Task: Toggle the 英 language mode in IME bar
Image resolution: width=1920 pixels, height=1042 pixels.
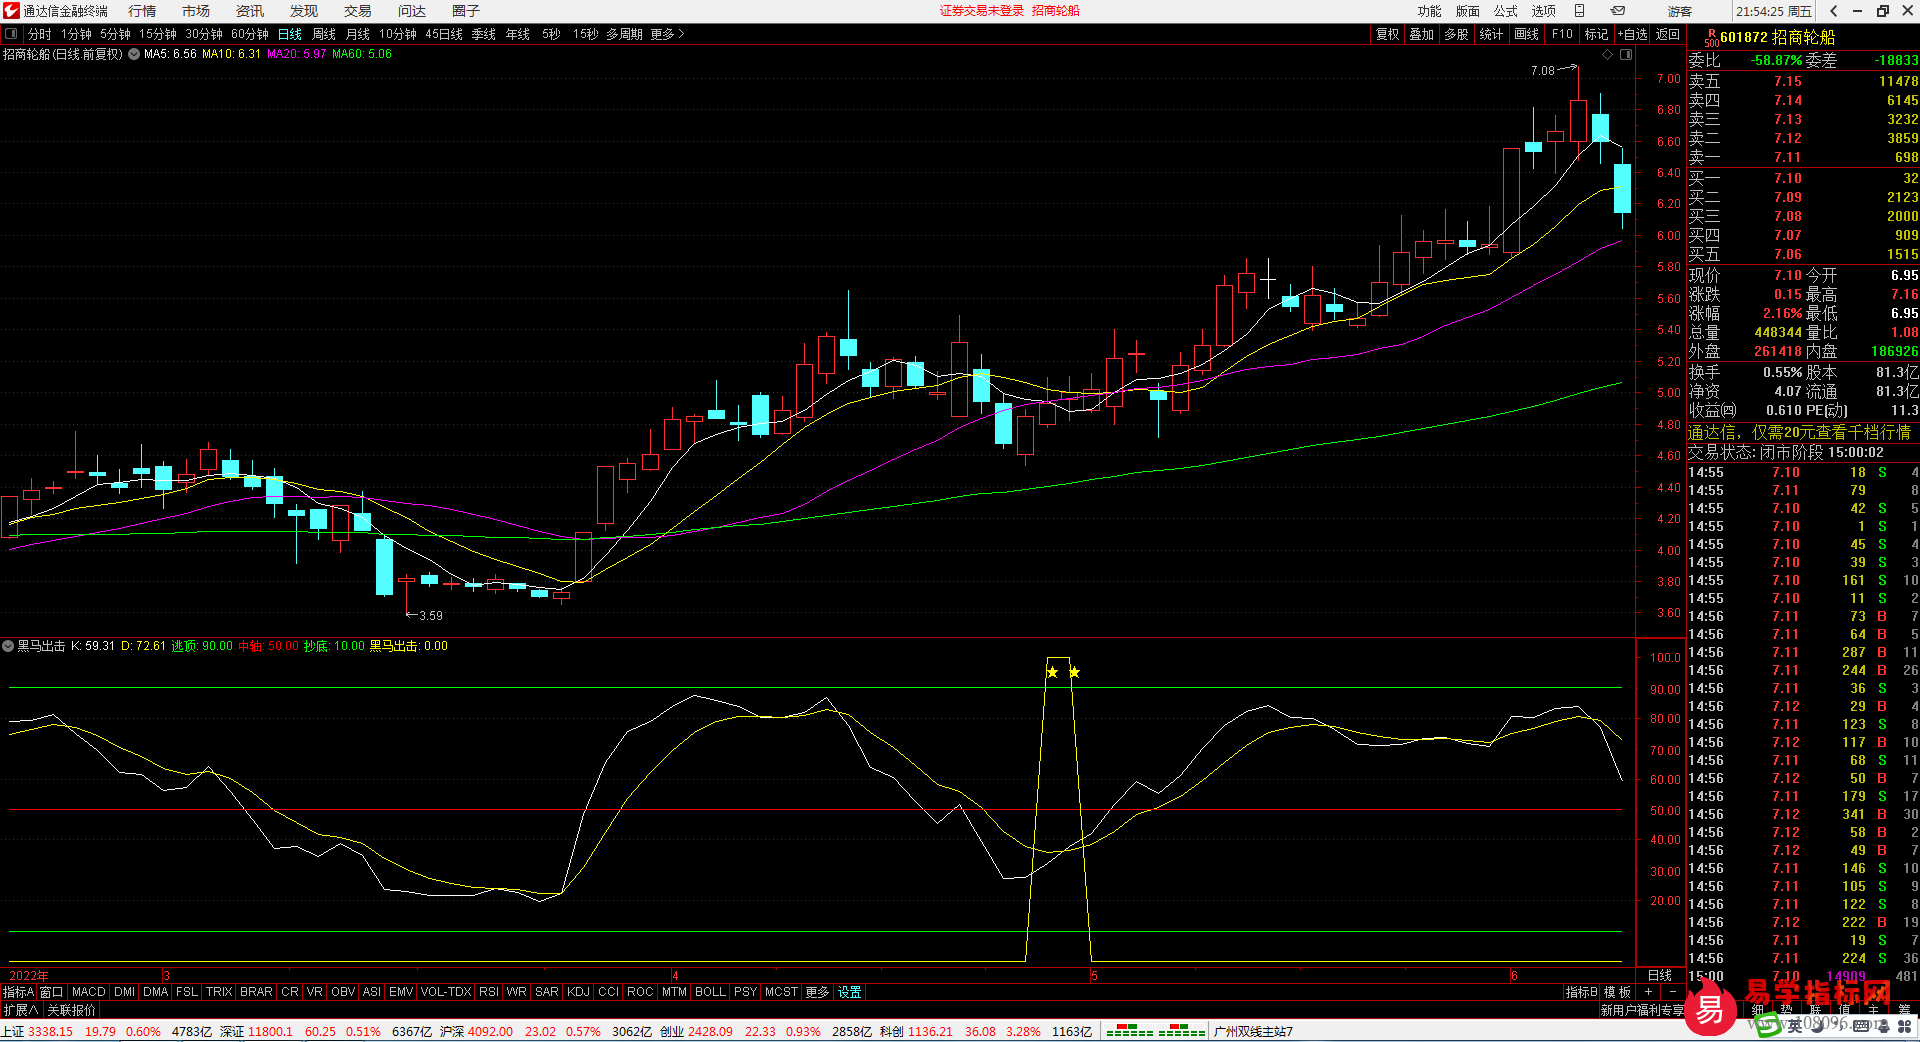Action: click(x=1795, y=1026)
